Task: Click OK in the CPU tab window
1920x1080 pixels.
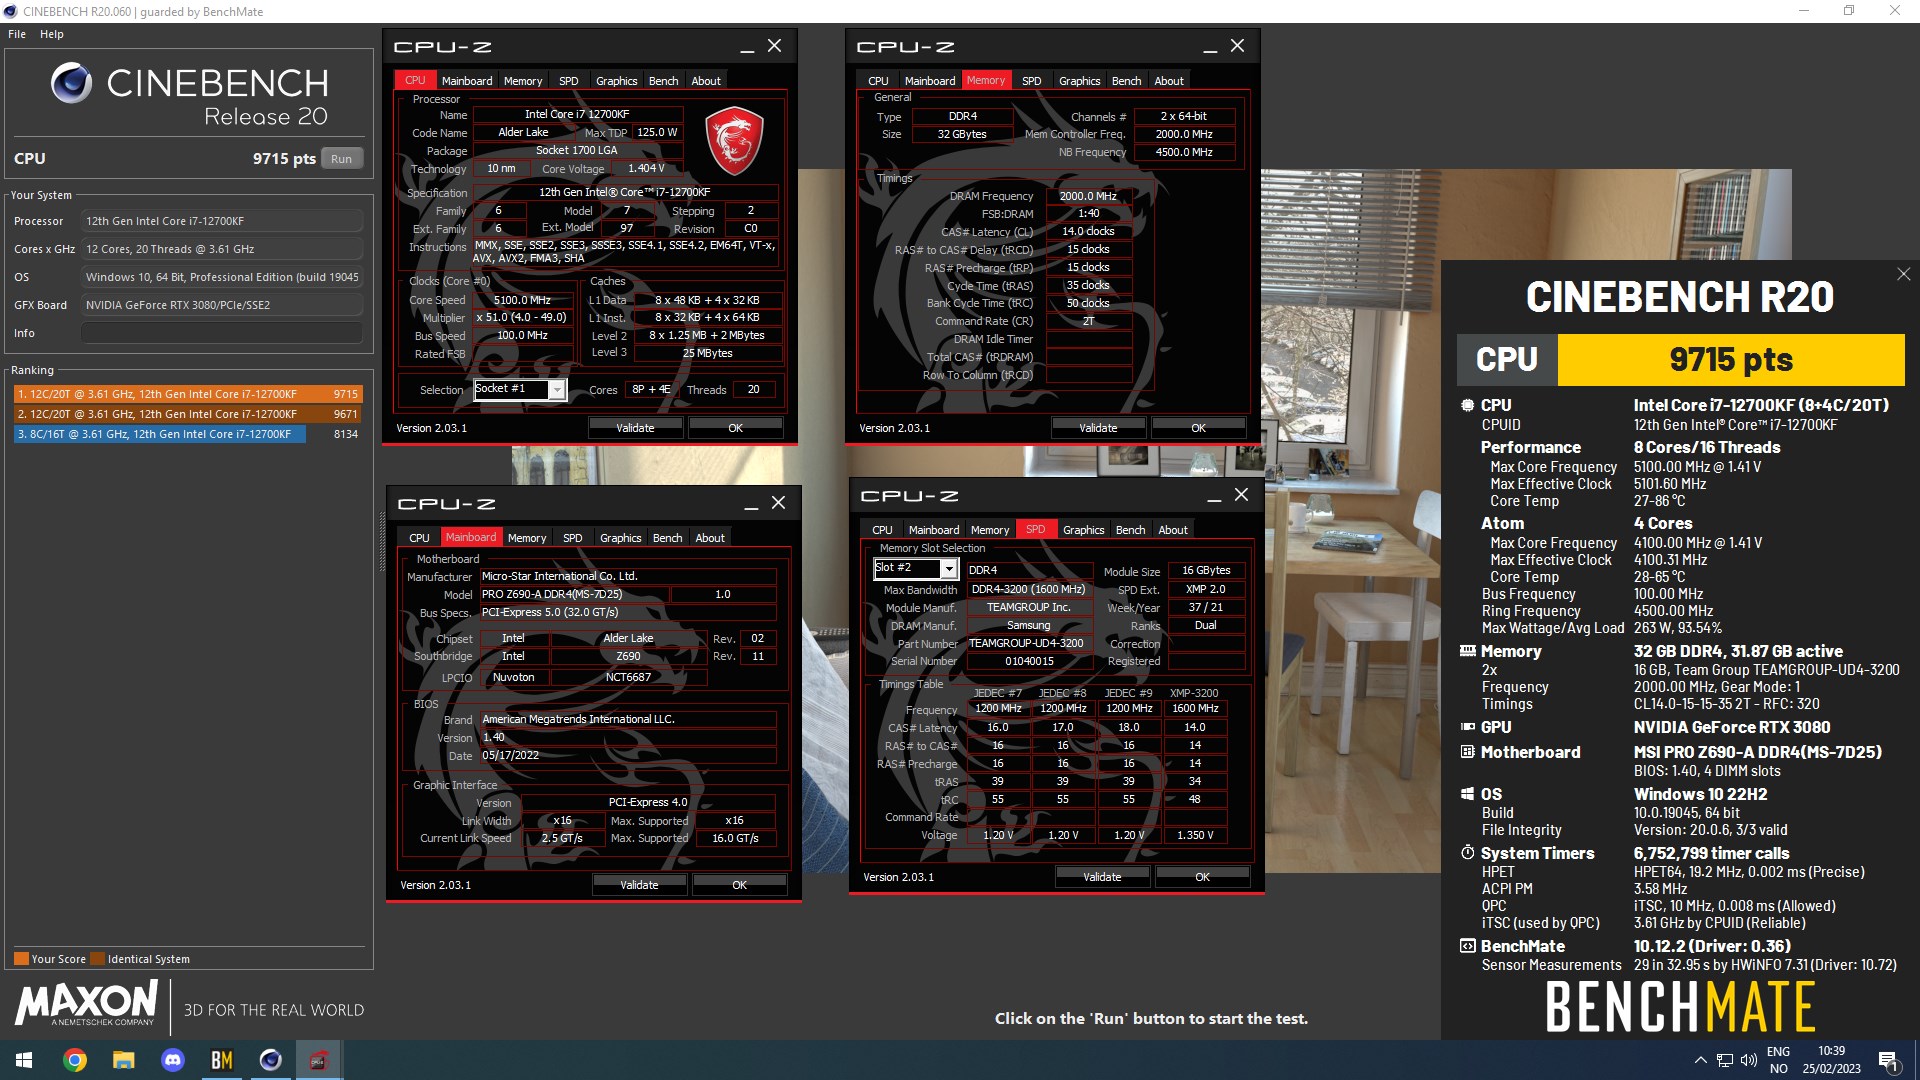Action: click(735, 428)
